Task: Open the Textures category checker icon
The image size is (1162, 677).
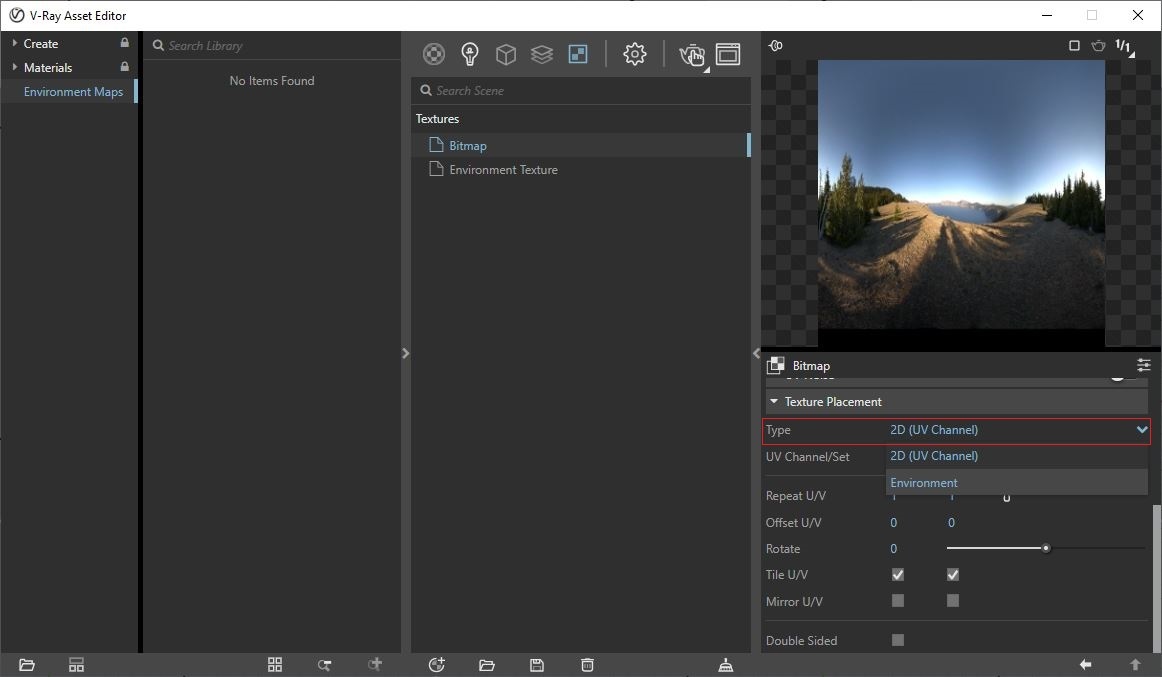Action: (x=578, y=54)
